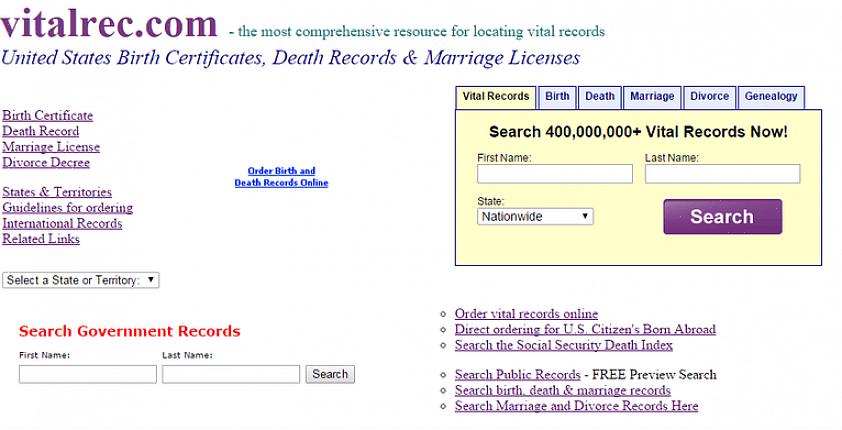Follow the Marriage License link
This screenshot has height=430, width=842.
click(x=51, y=147)
